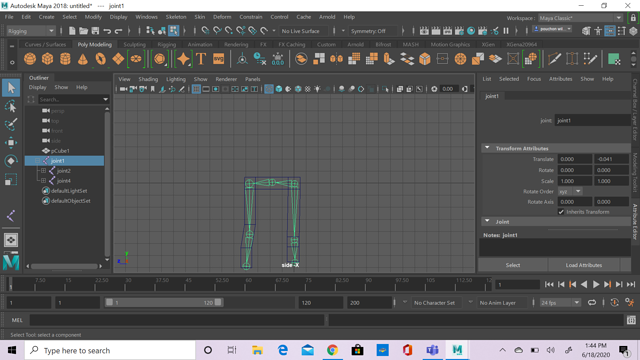
Task: Activate the Rotate tool in toolbox
Action: (x=11, y=161)
